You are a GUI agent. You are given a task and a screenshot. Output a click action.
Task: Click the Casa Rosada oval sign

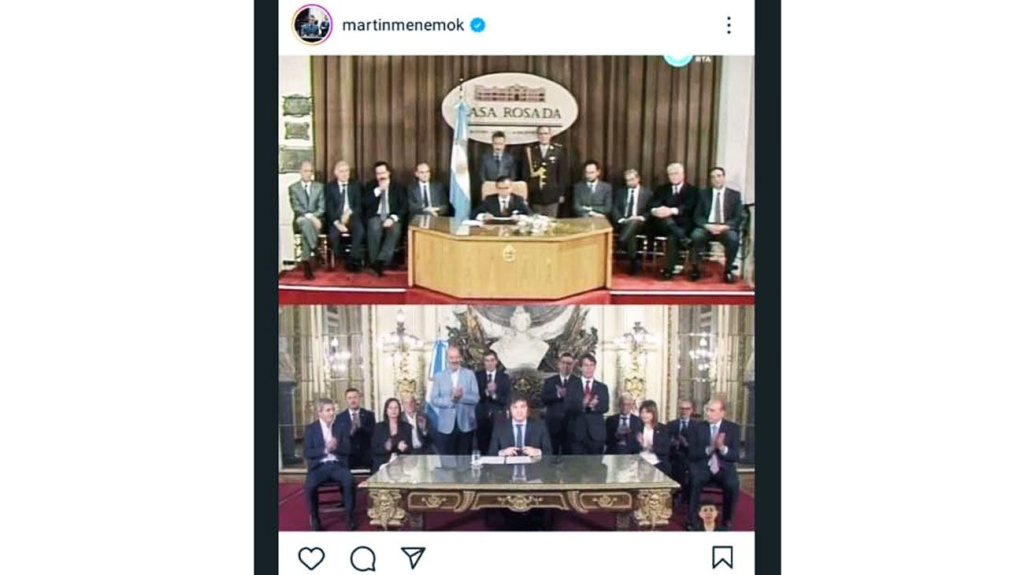pos(509,108)
